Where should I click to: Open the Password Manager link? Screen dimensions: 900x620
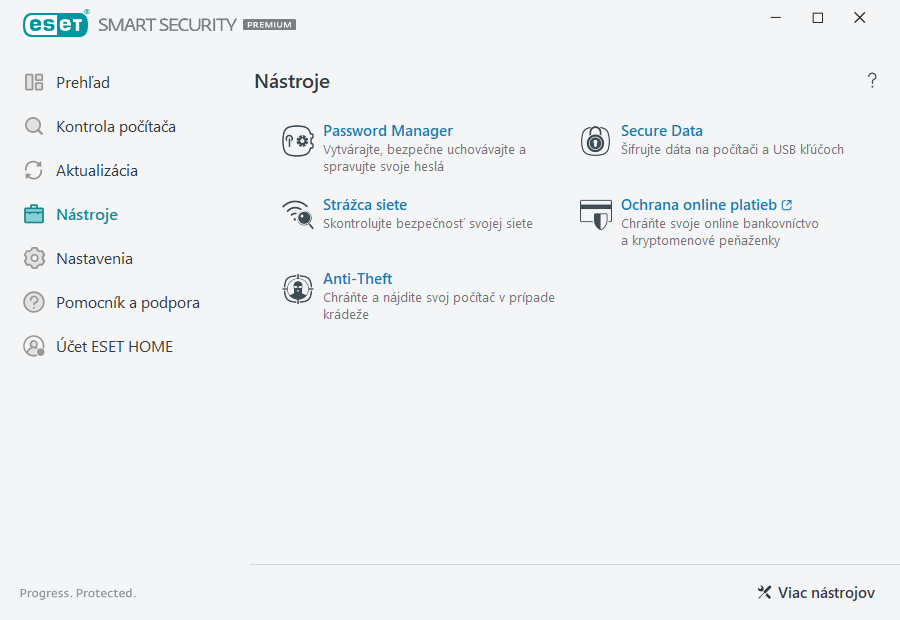click(x=388, y=130)
